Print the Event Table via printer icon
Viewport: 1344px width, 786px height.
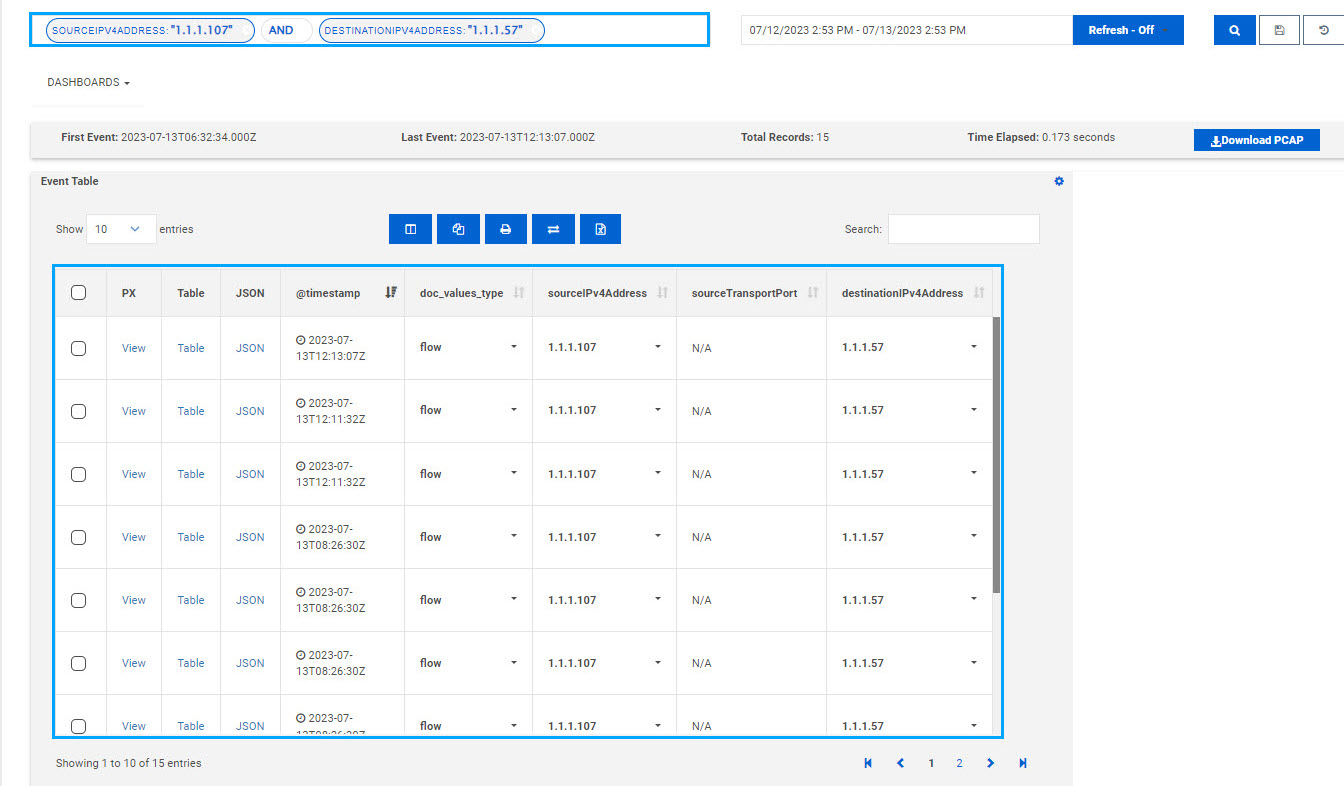(x=506, y=229)
